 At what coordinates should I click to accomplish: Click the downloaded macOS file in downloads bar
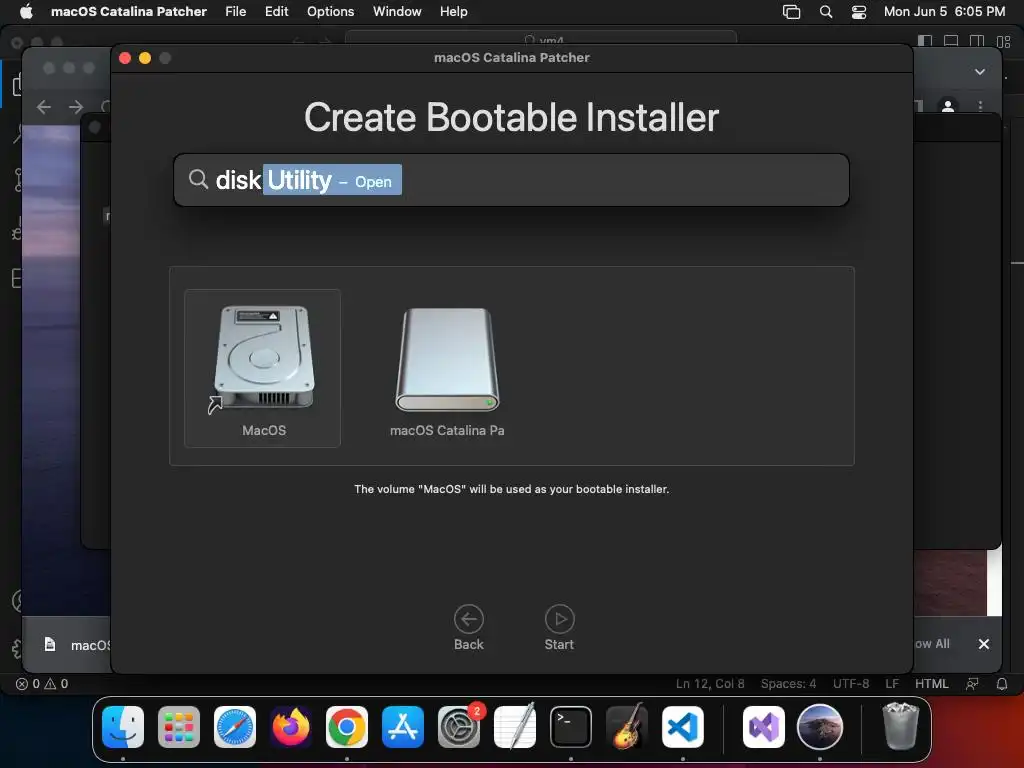77,645
